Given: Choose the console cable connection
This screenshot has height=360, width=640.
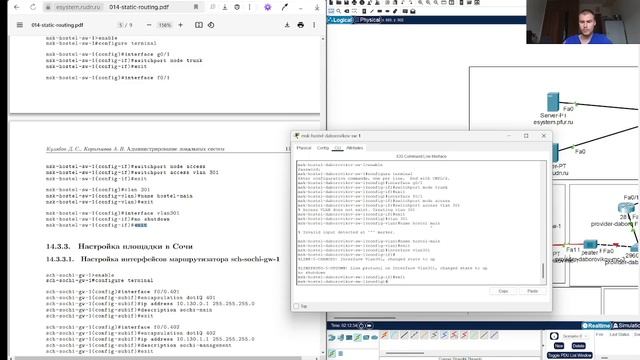Looking at the screenshot, I should pos(394,335).
